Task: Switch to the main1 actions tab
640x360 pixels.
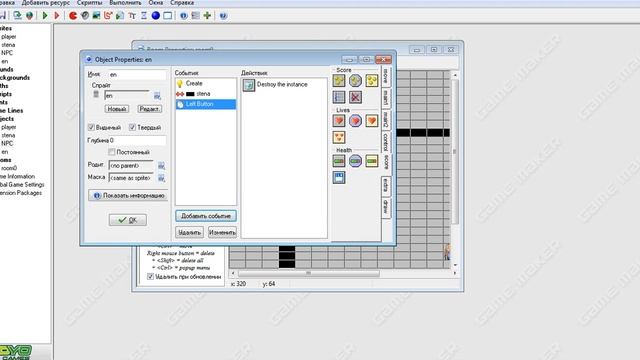Action: coord(386,98)
